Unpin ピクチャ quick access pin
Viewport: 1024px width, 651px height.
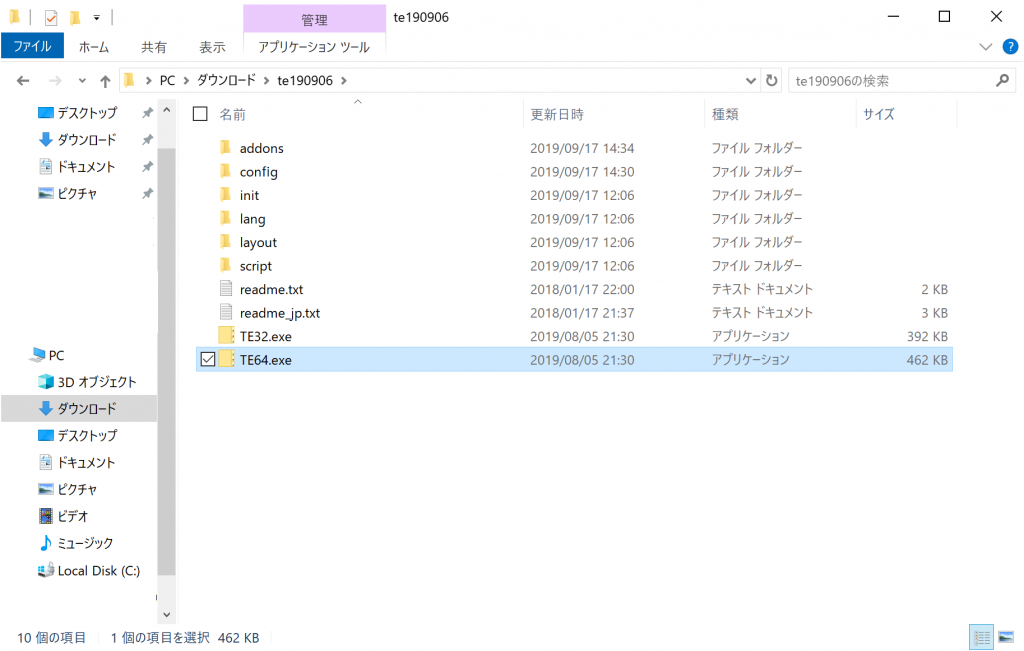click(148, 193)
